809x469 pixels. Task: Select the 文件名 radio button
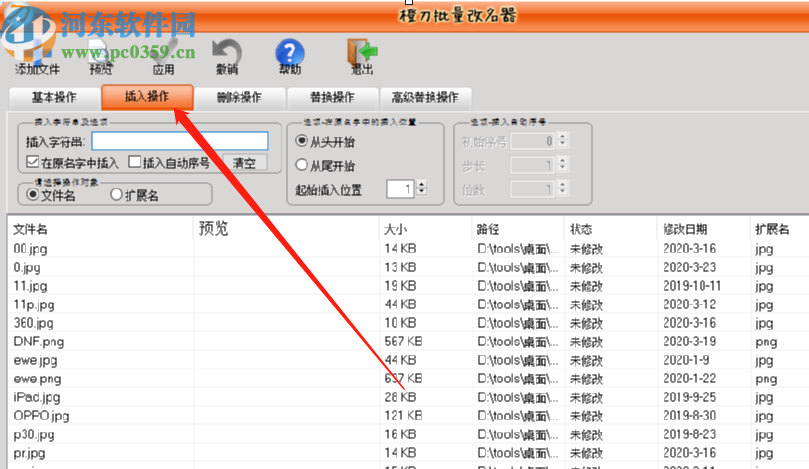[33, 195]
